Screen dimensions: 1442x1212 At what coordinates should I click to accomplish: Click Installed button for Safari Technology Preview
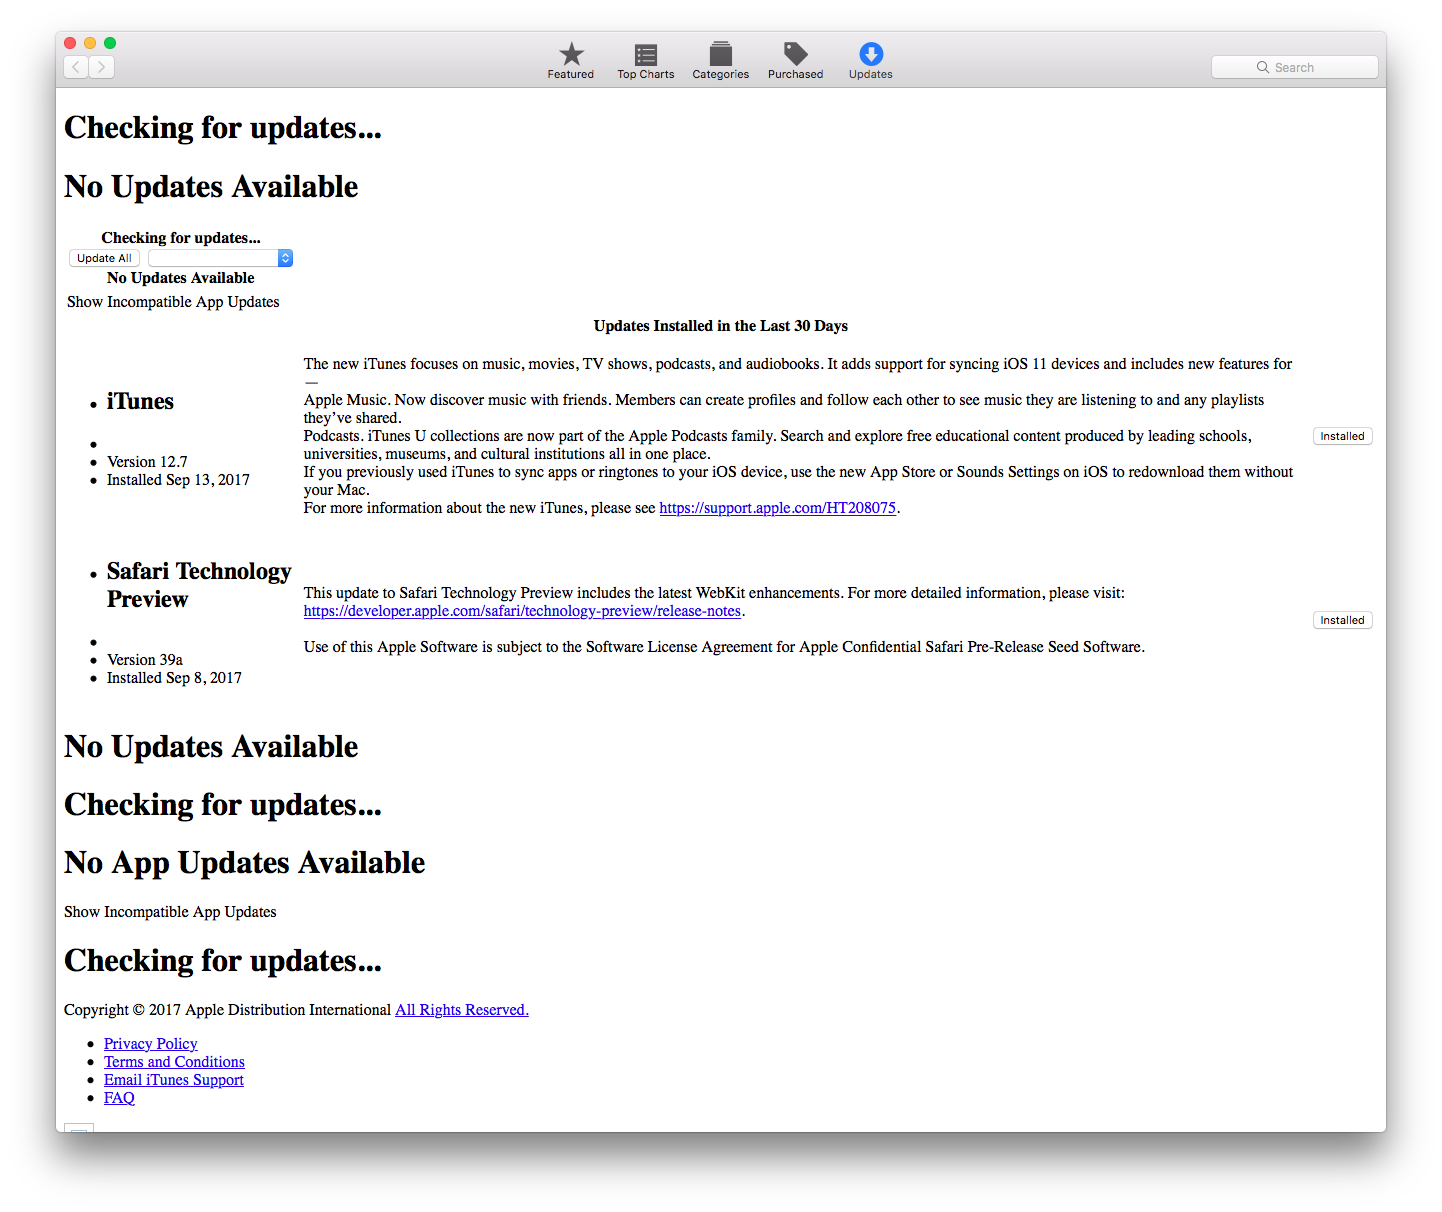[x=1342, y=620]
